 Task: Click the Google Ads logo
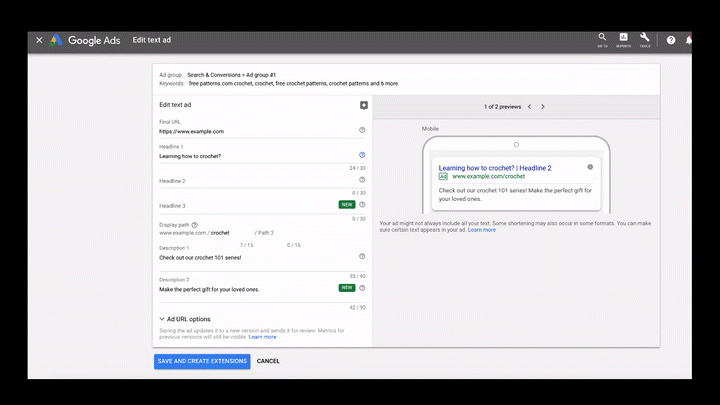coord(85,40)
